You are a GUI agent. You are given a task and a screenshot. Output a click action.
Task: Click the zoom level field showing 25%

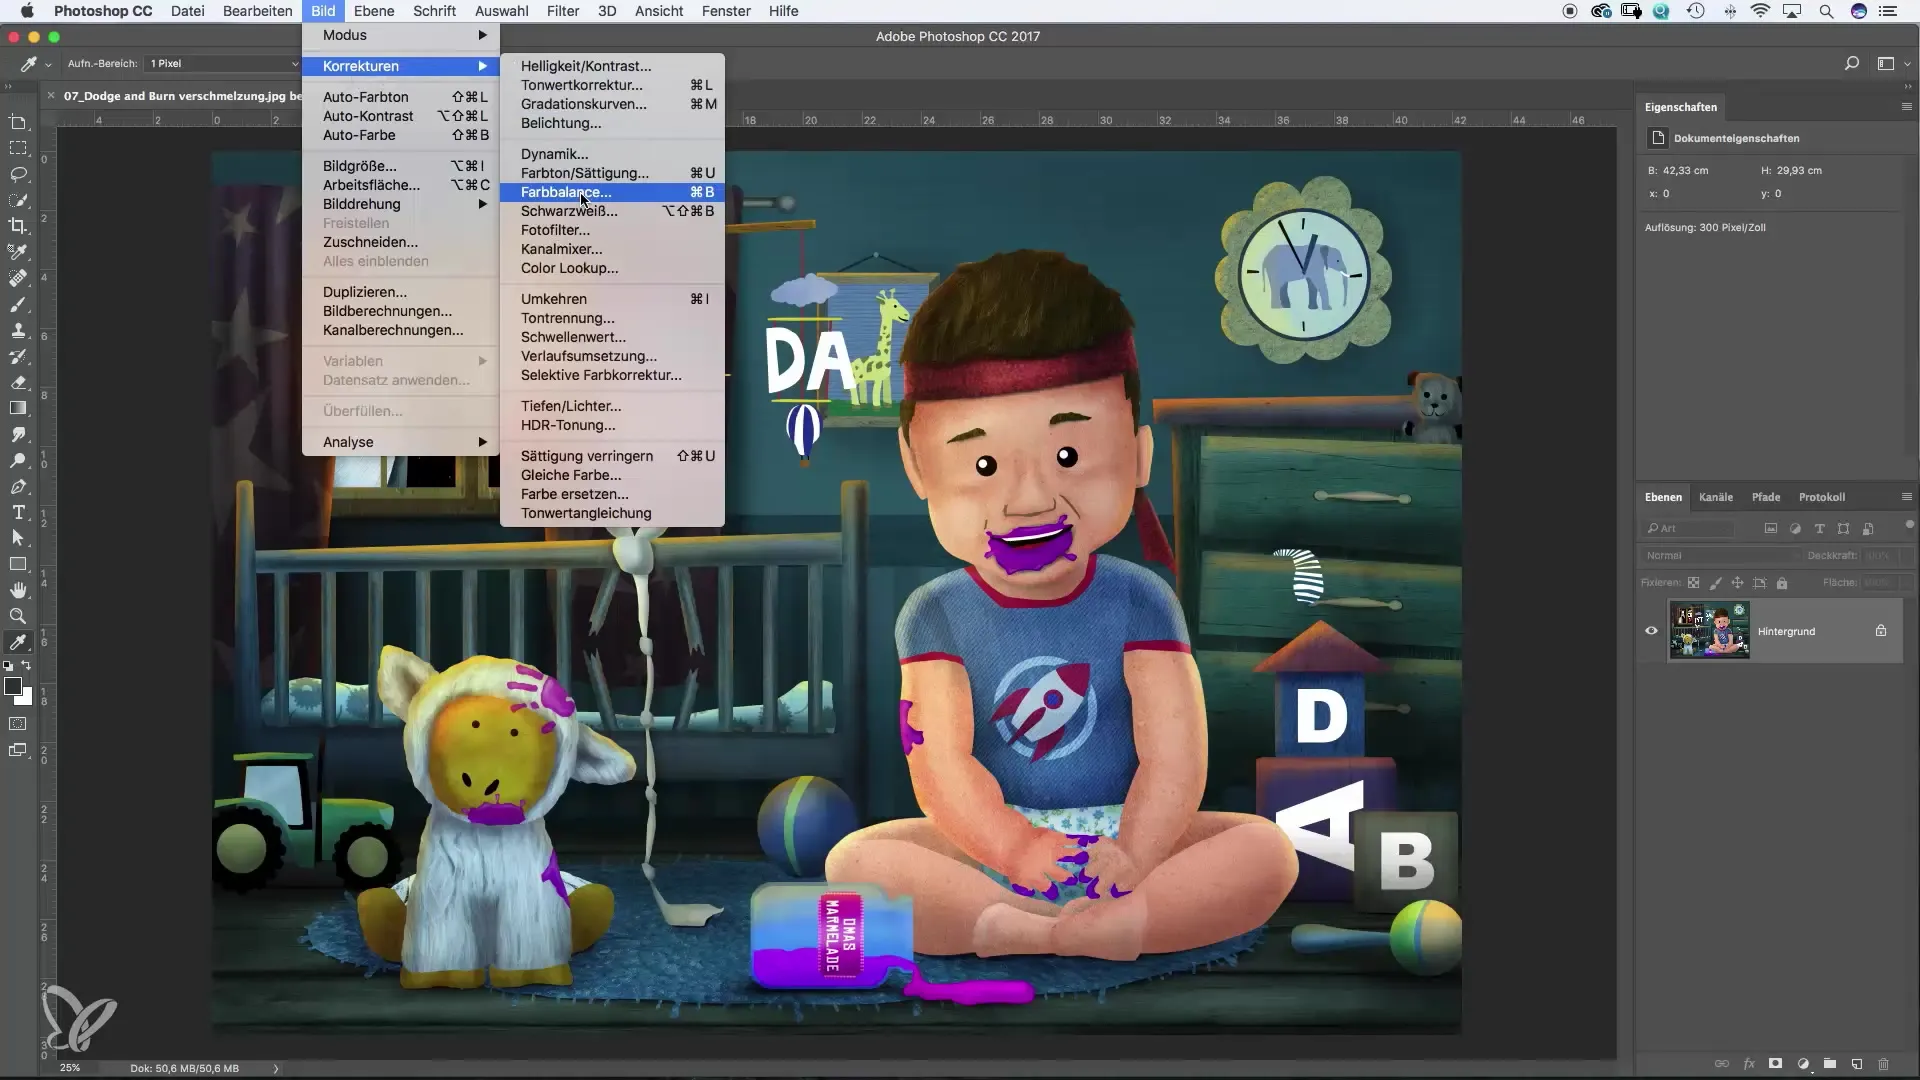tap(70, 1068)
